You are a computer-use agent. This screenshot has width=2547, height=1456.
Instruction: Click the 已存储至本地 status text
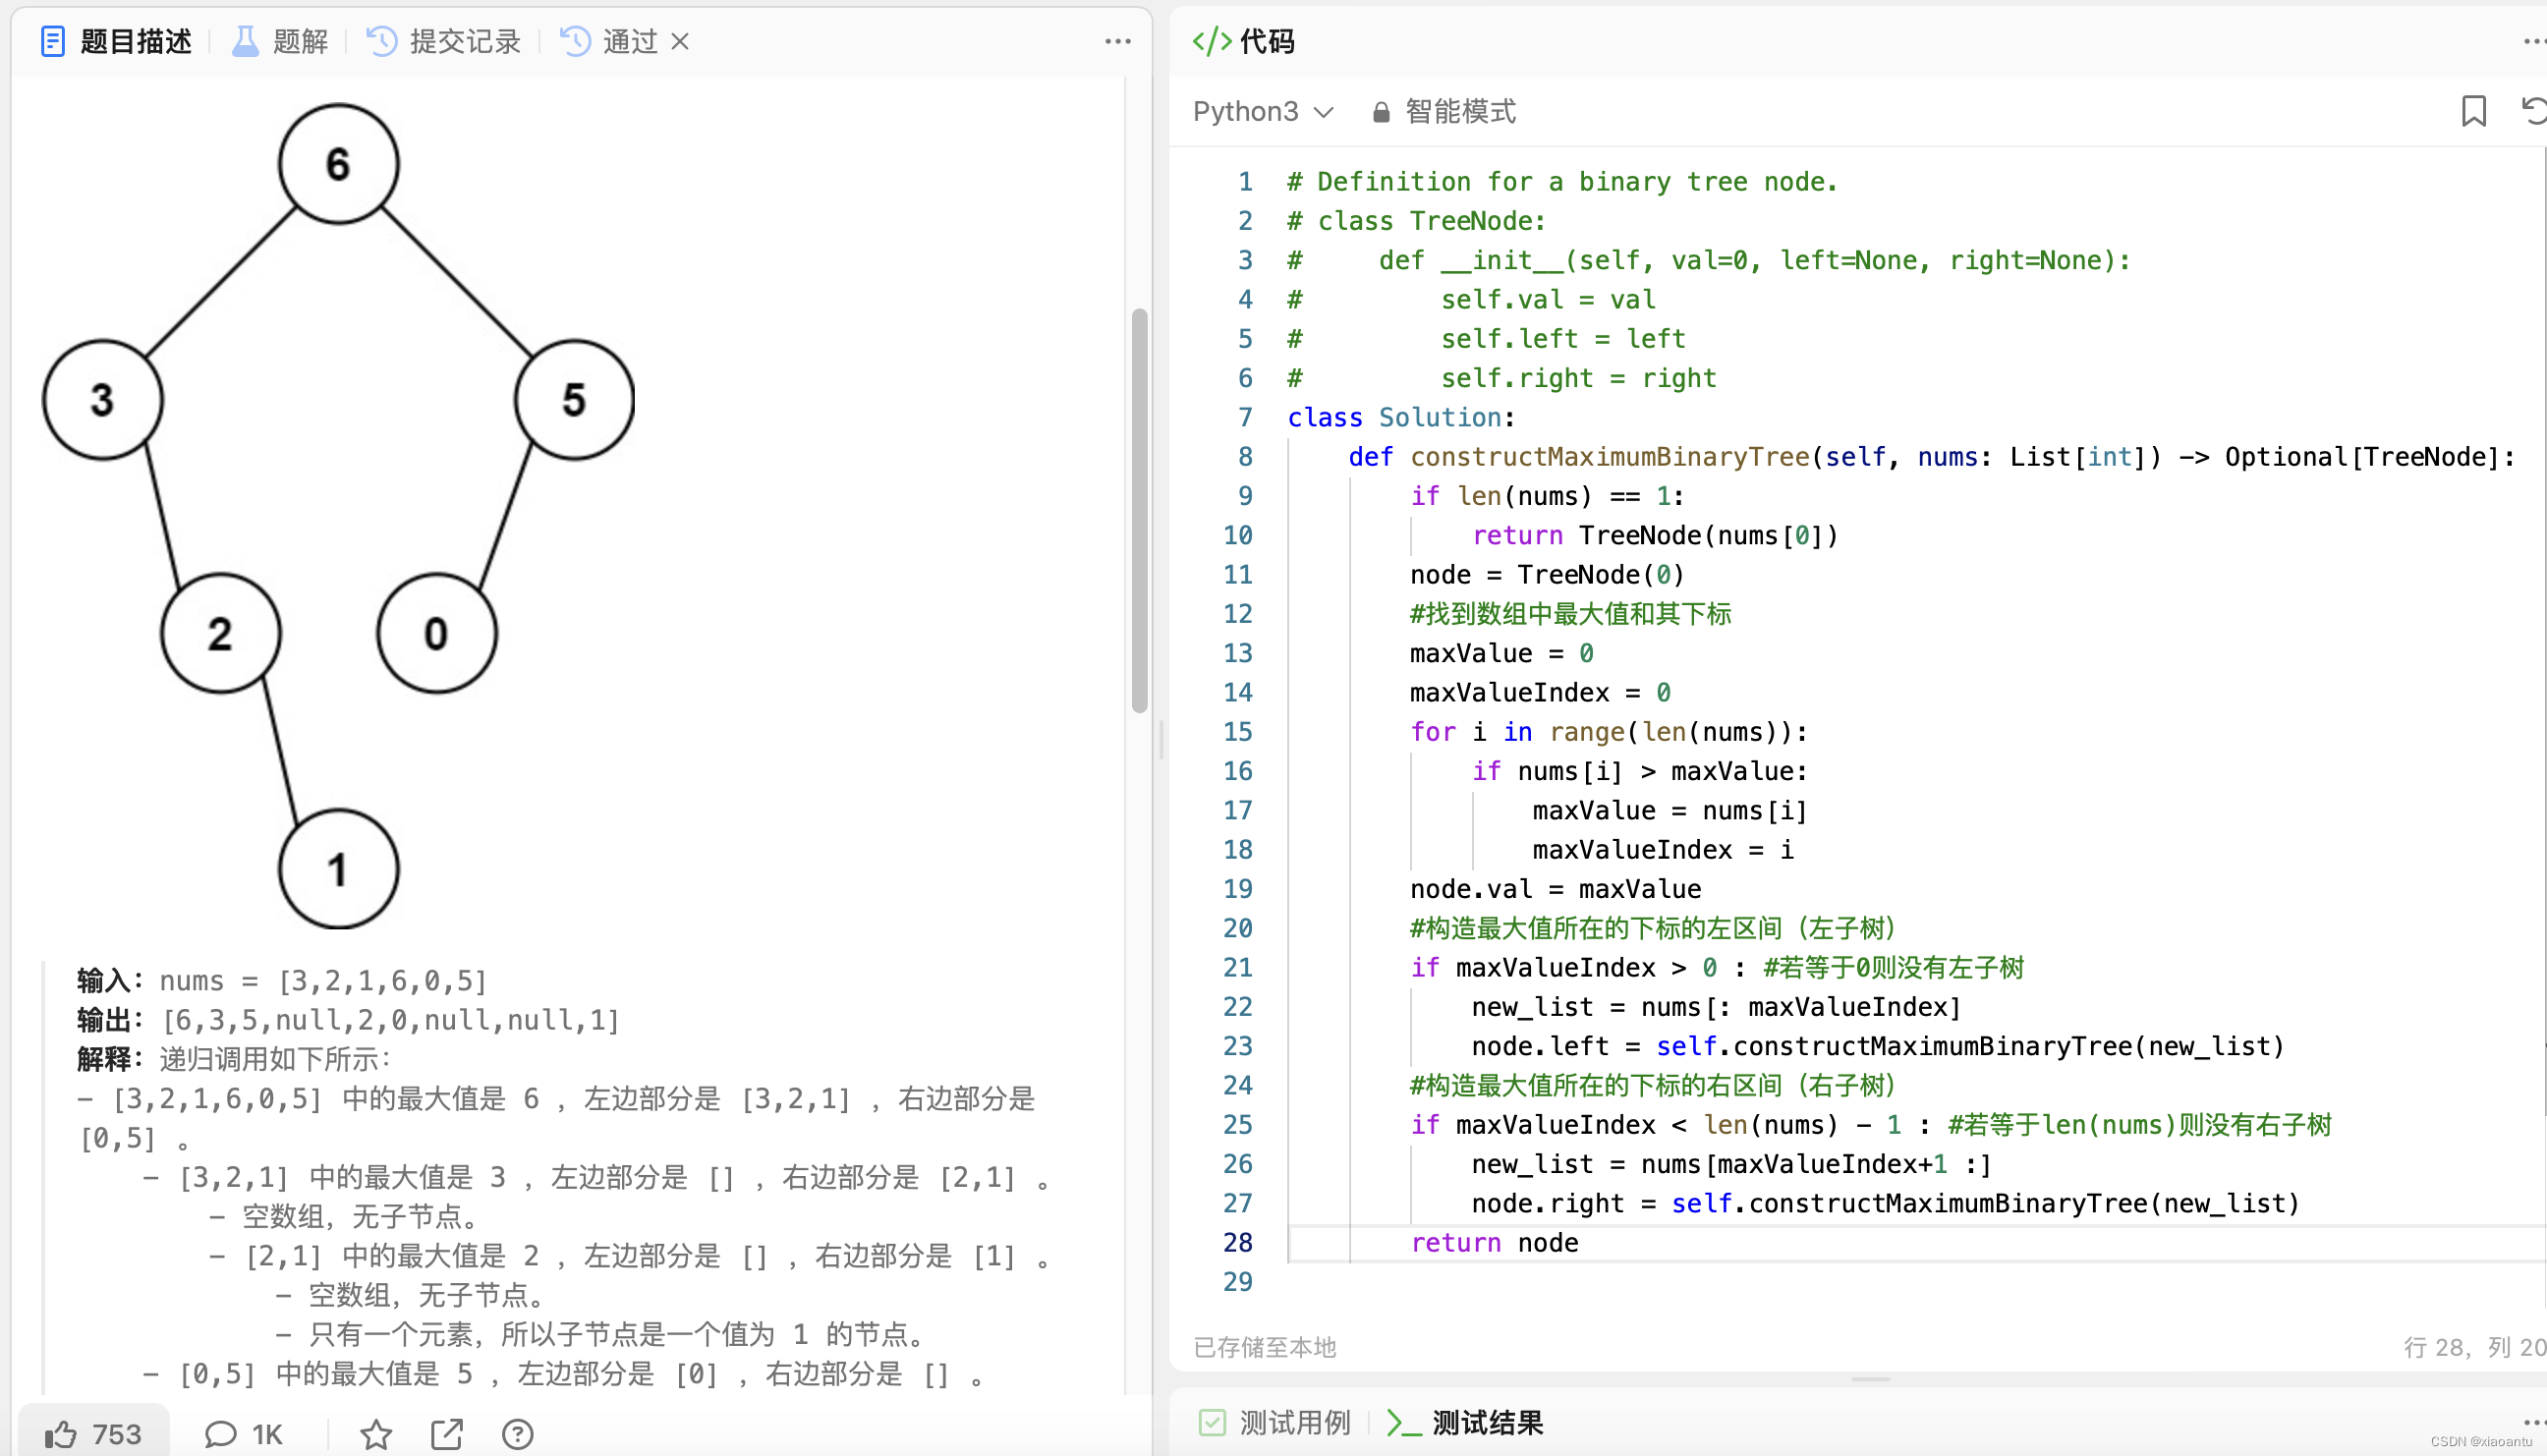[1264, 1347]
